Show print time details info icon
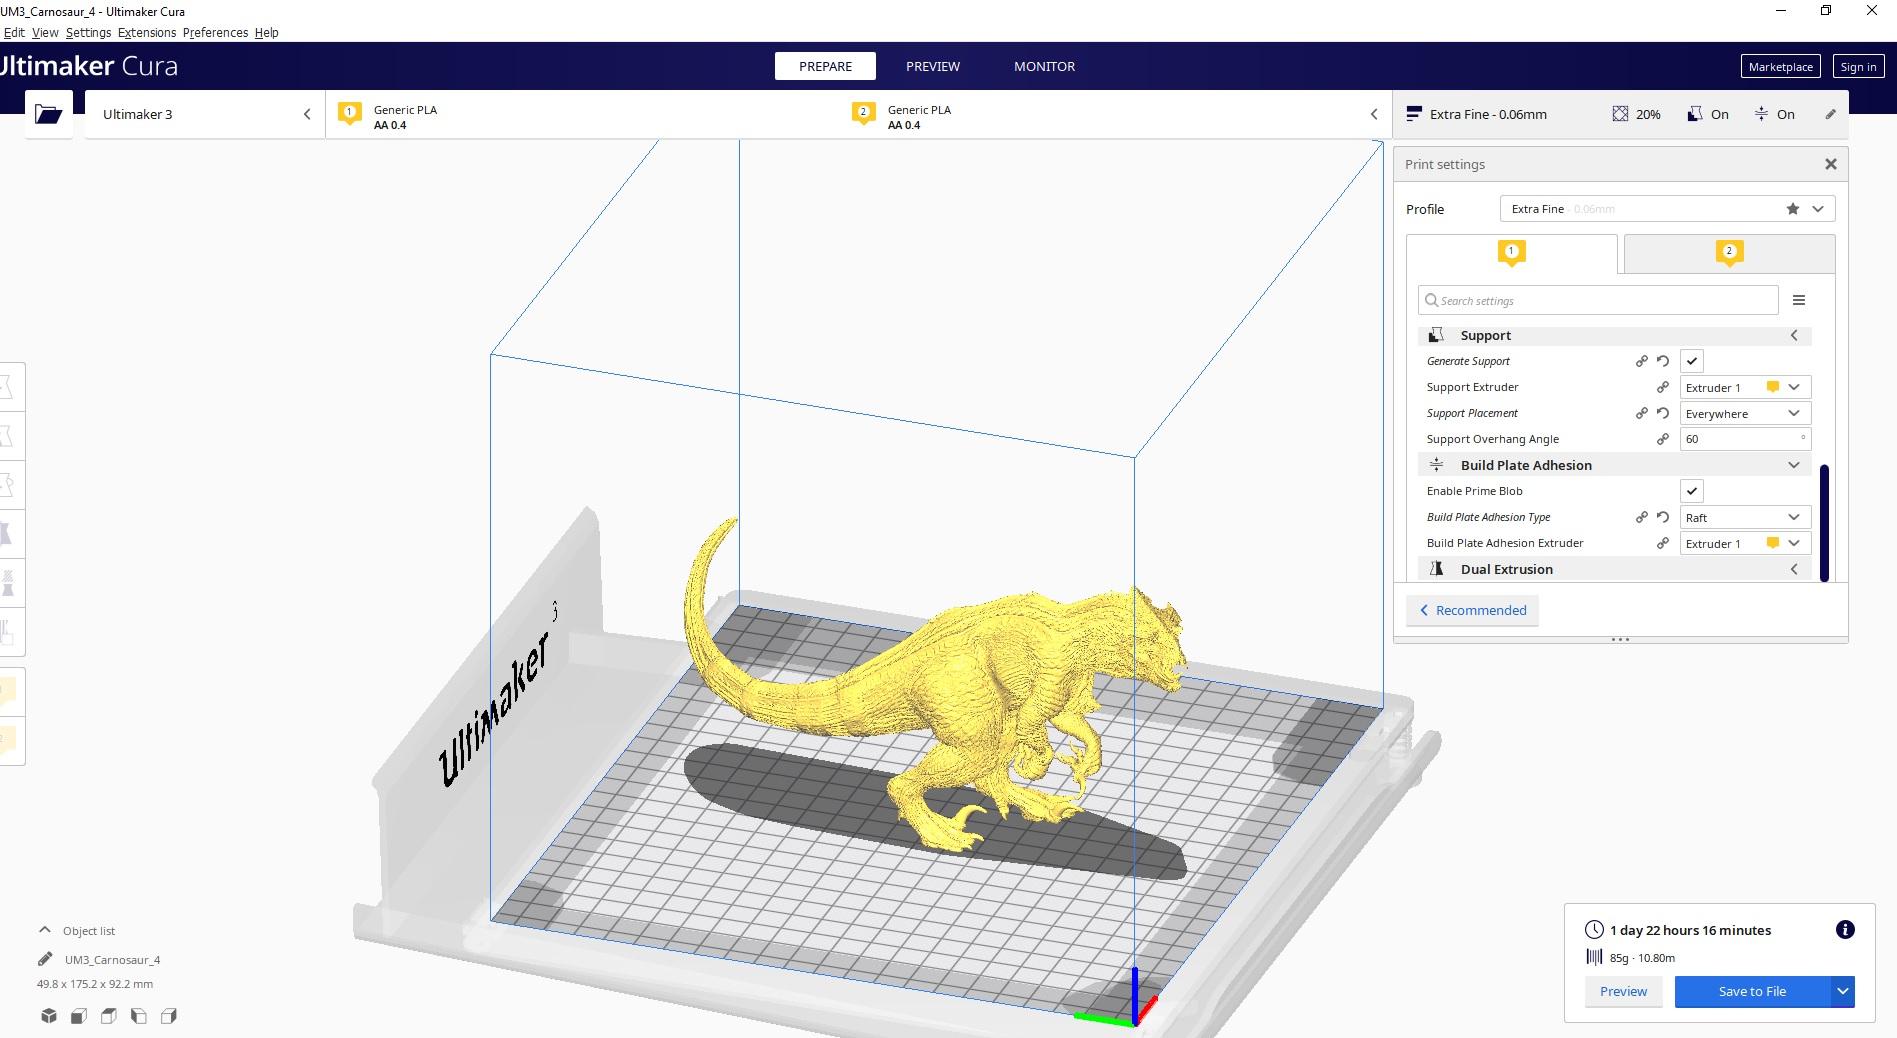The image size is (1897, 1038). [1845, 930]
